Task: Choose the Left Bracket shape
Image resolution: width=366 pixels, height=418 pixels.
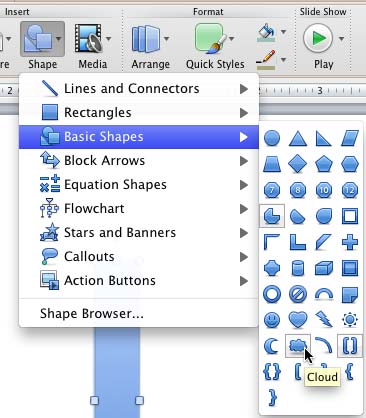Action: coord(298,372)
